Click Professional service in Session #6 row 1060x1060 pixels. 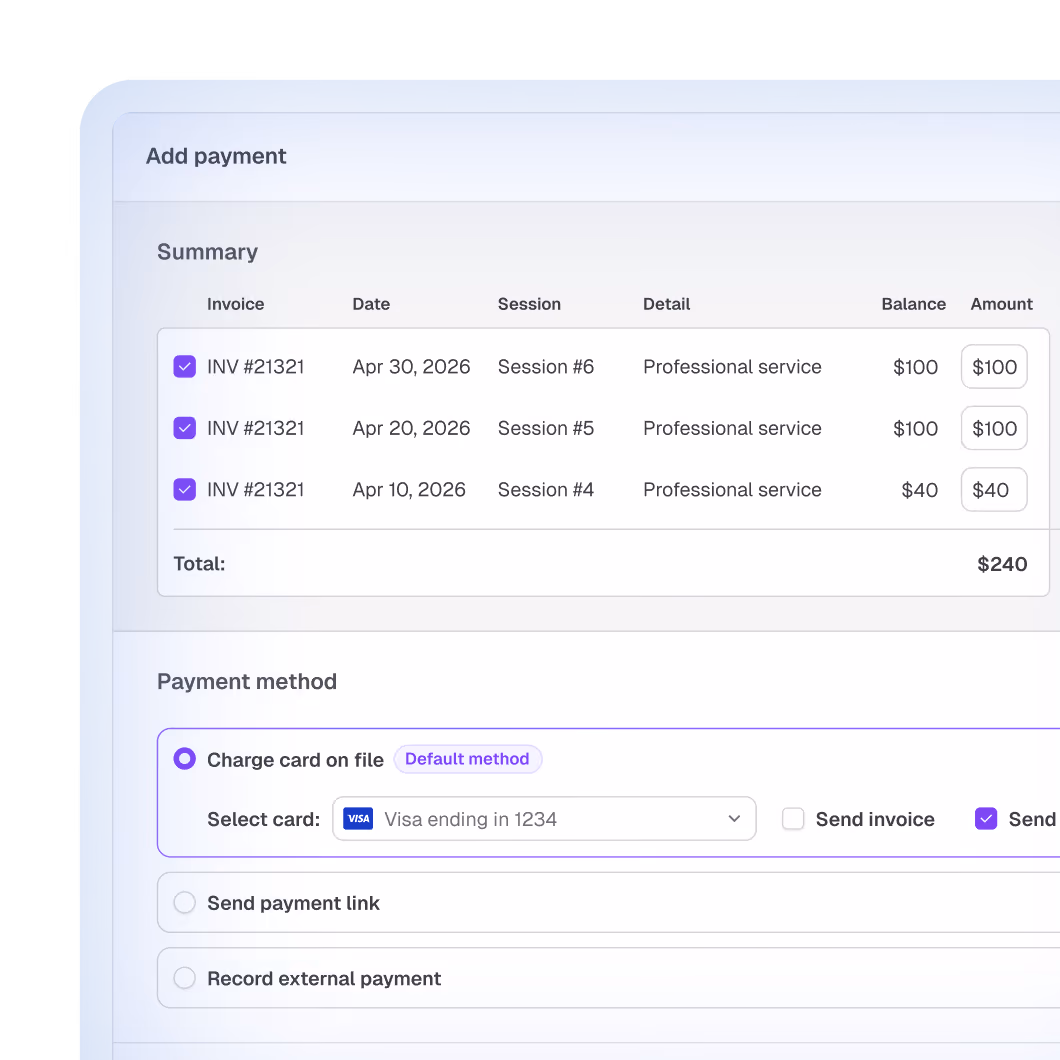tap(732, 367)
